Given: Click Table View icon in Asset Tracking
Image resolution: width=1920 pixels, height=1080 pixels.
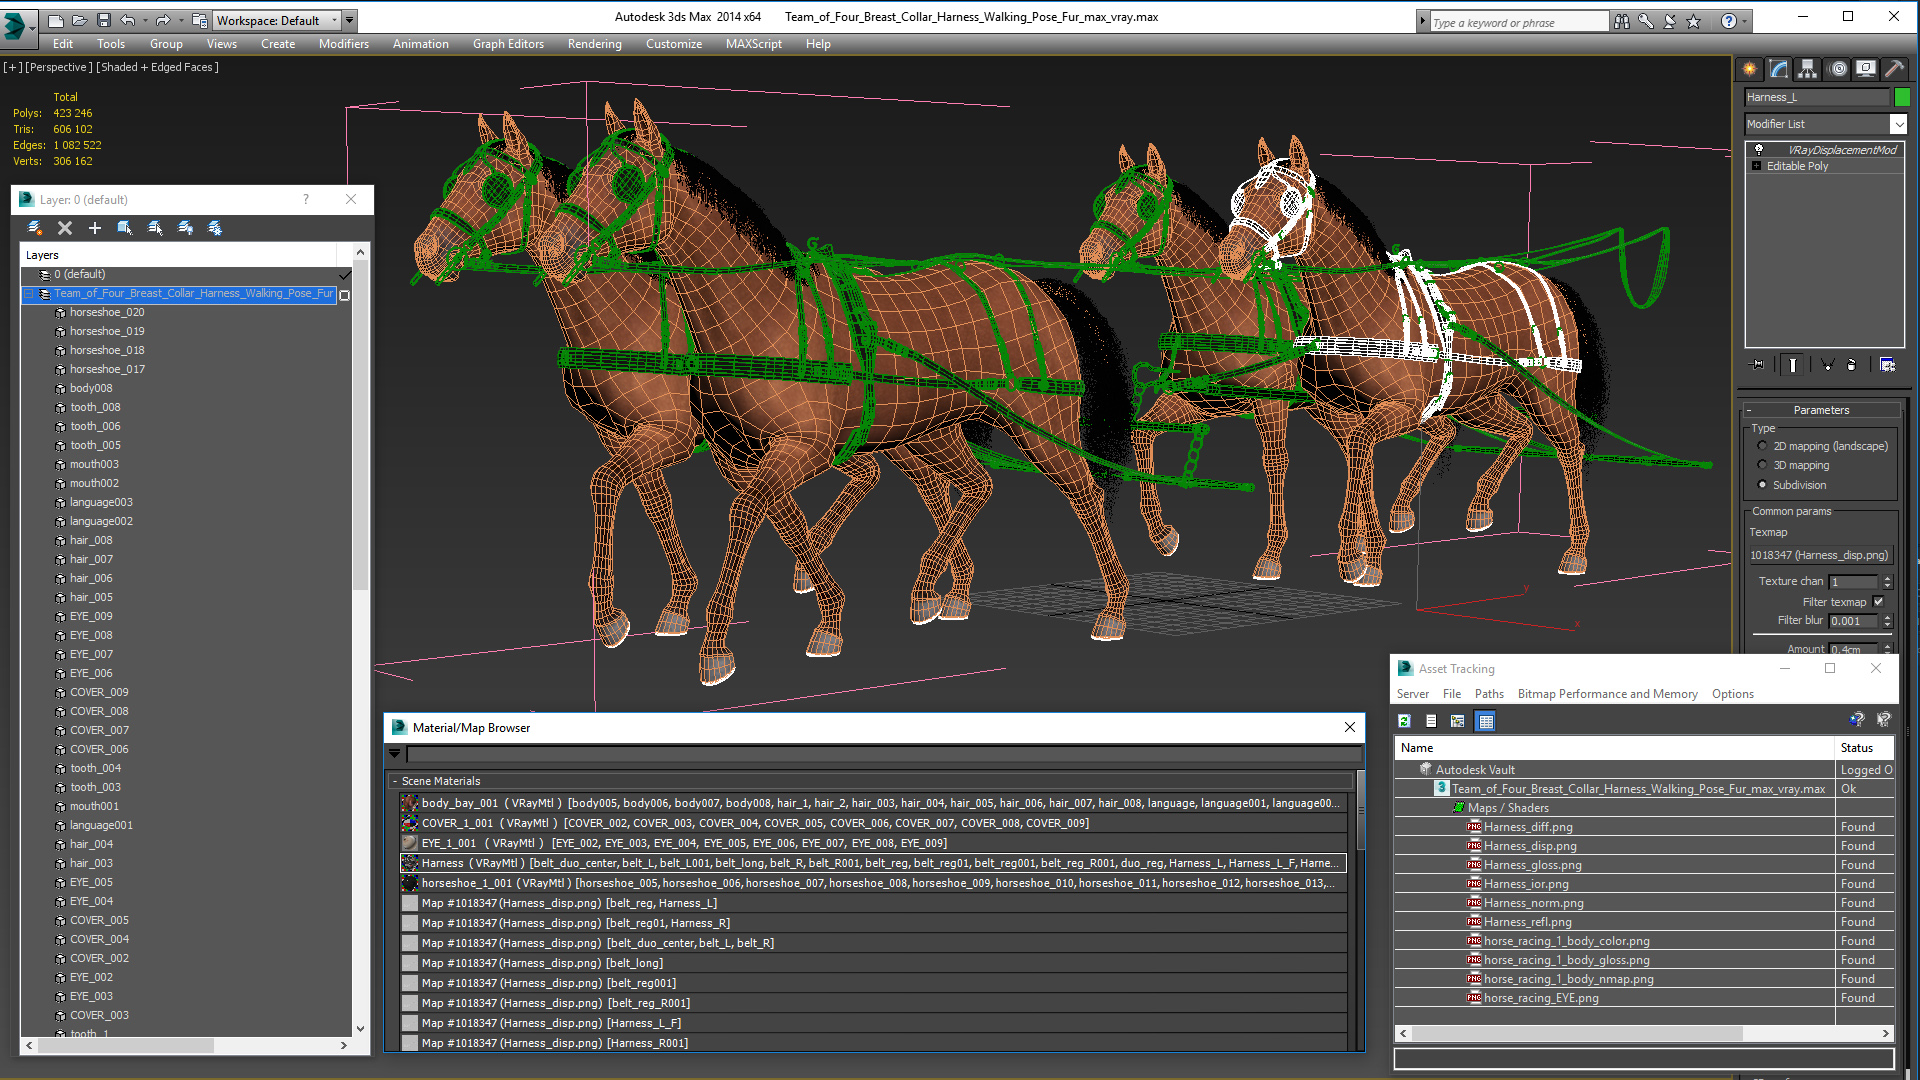Looking at the screenshot, I should [x=1486, y=721].
